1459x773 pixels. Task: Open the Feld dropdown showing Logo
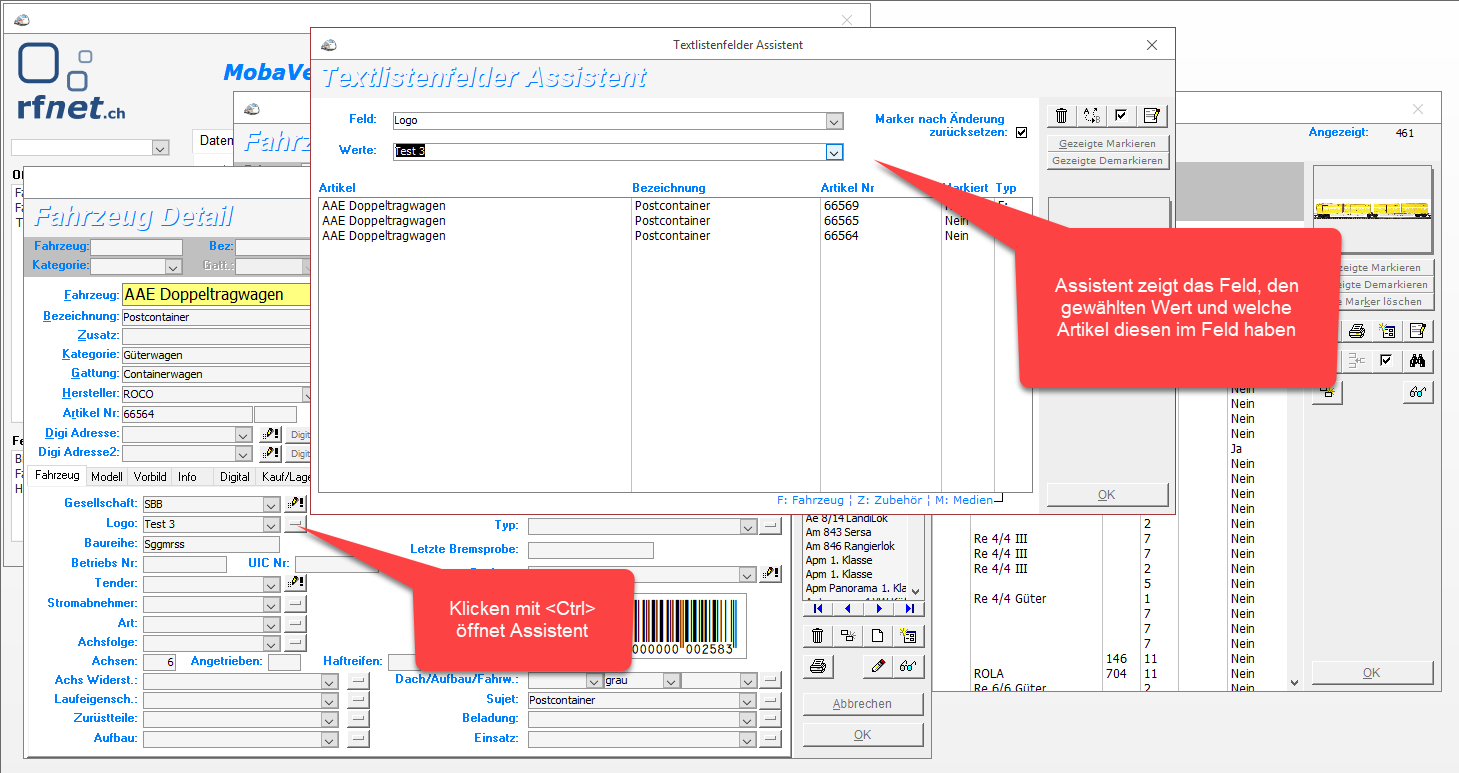(835, 121)
